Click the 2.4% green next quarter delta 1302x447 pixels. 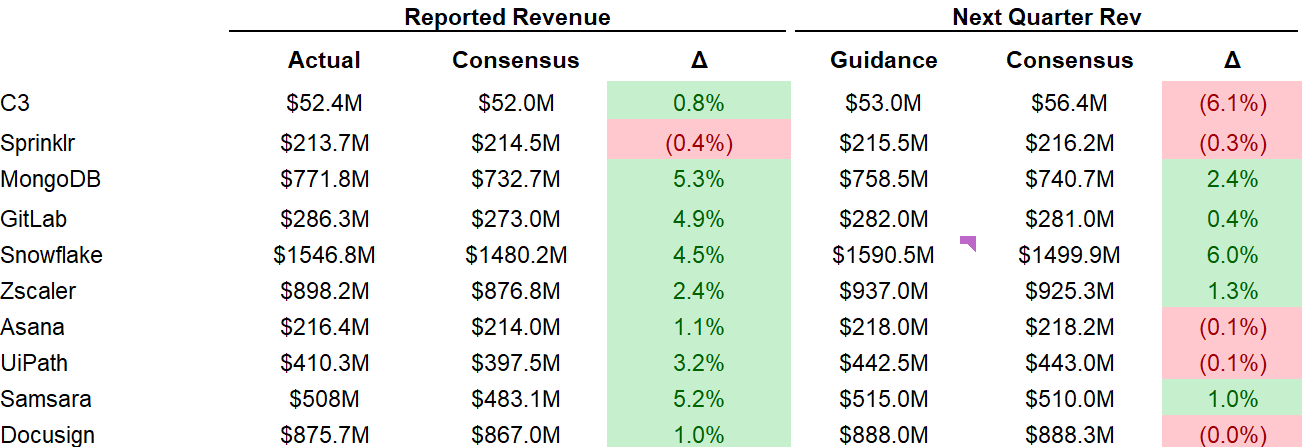[1232, 179]
